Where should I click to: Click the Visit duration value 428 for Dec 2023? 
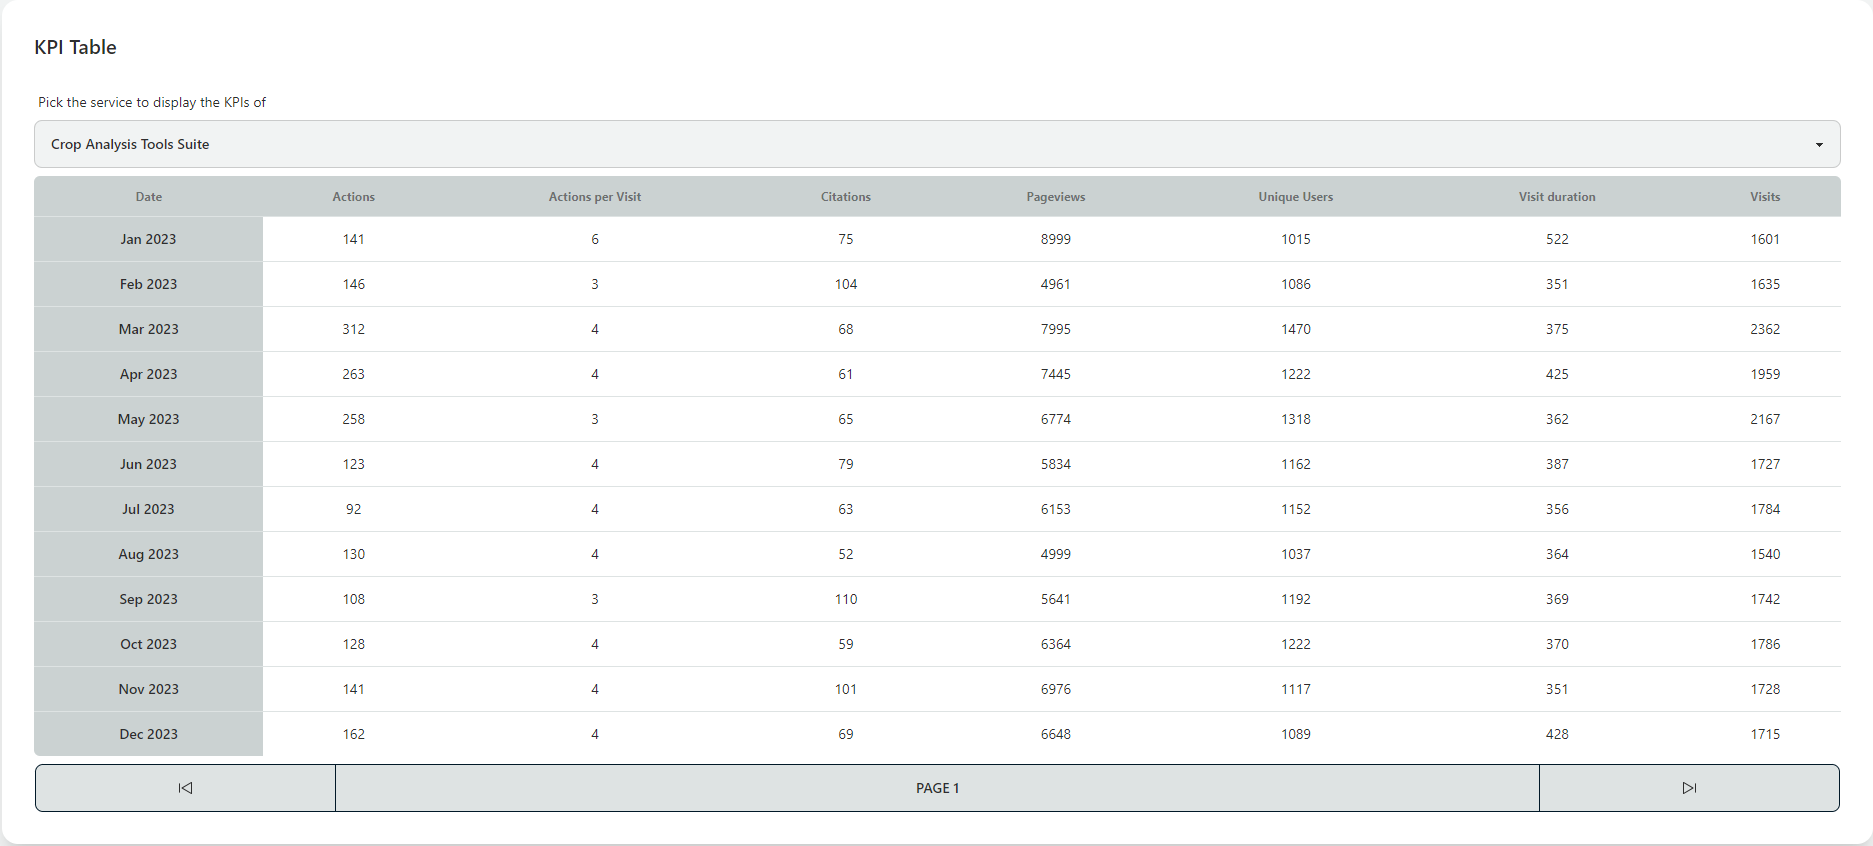(x=1557, y=734)
